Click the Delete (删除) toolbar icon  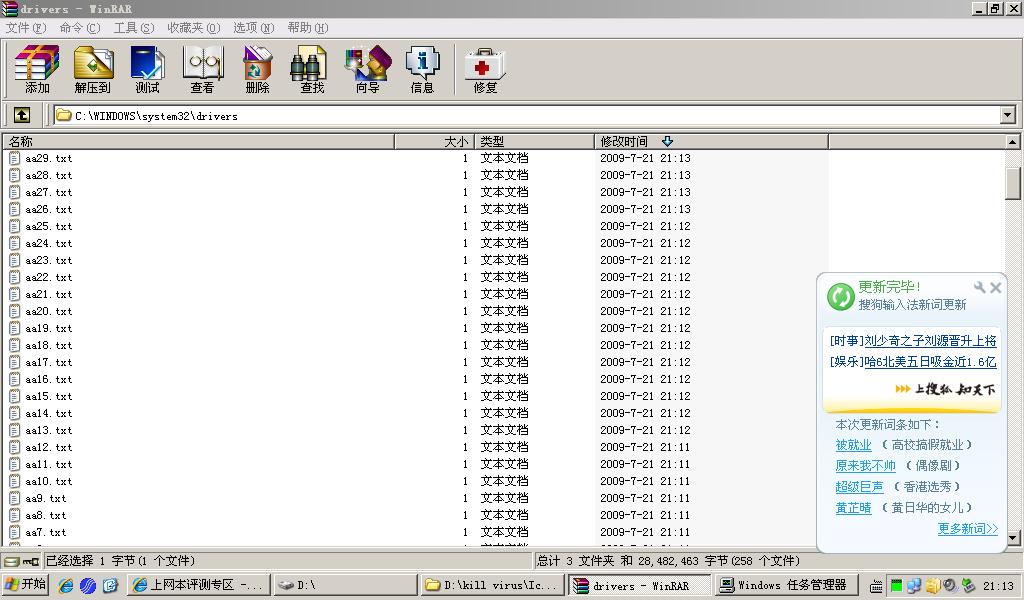(x=257, y=69)
